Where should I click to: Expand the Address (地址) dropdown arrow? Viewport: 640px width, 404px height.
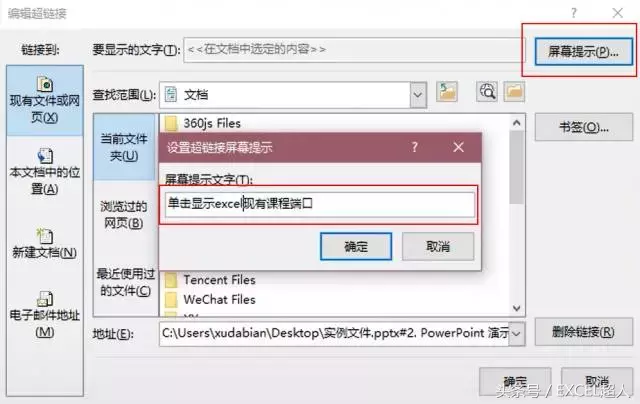[x=517, y=334]
